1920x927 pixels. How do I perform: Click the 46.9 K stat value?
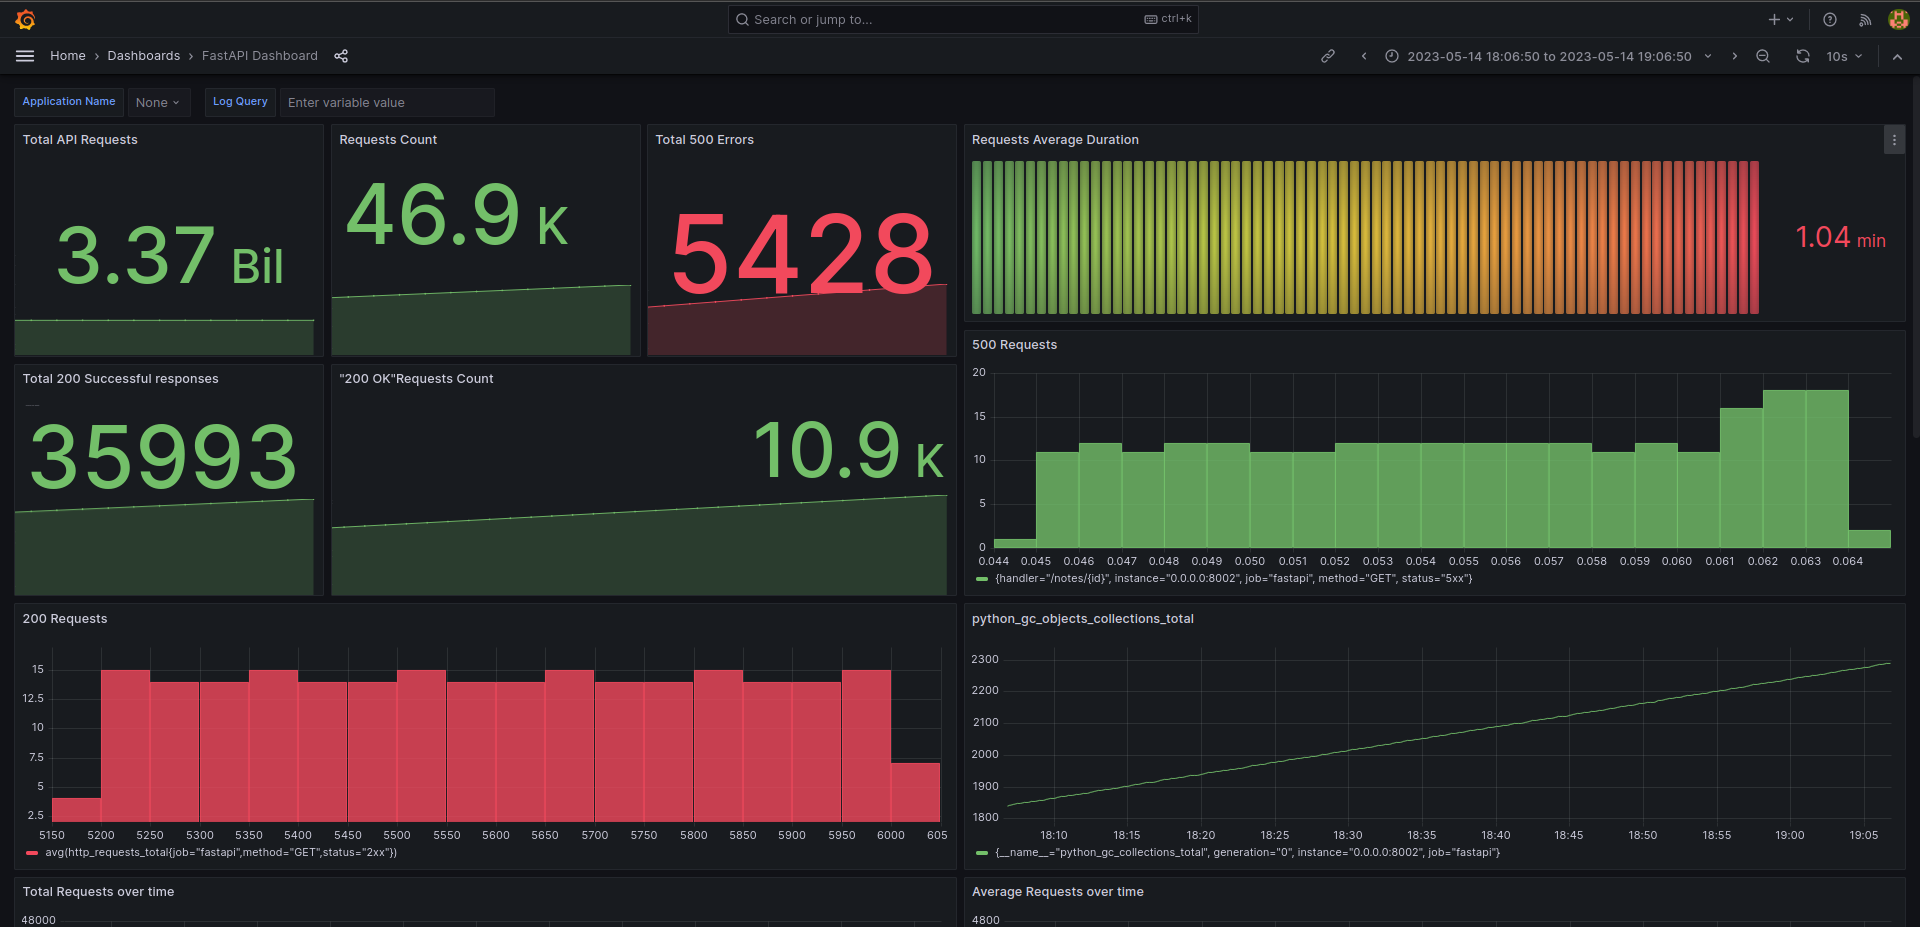(x=457, y=214)
